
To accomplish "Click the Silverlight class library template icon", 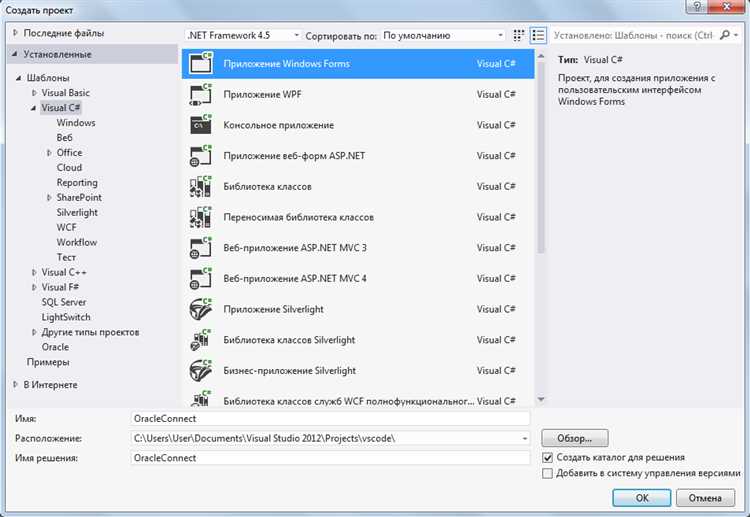I will click(x=201, y=340).
